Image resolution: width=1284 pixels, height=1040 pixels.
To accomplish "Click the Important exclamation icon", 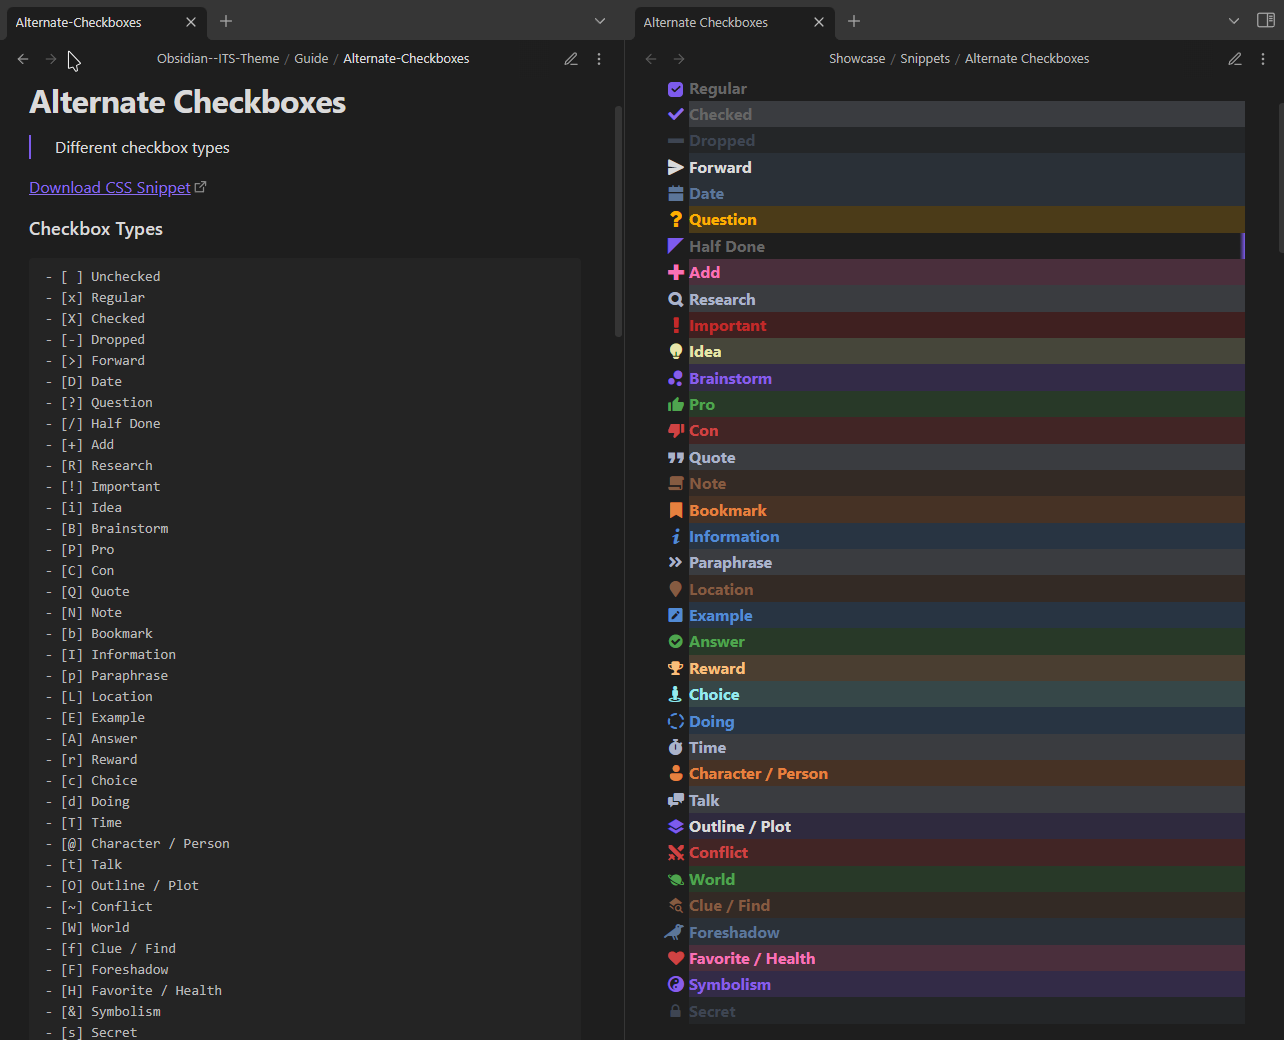I will tap(676, 326).
